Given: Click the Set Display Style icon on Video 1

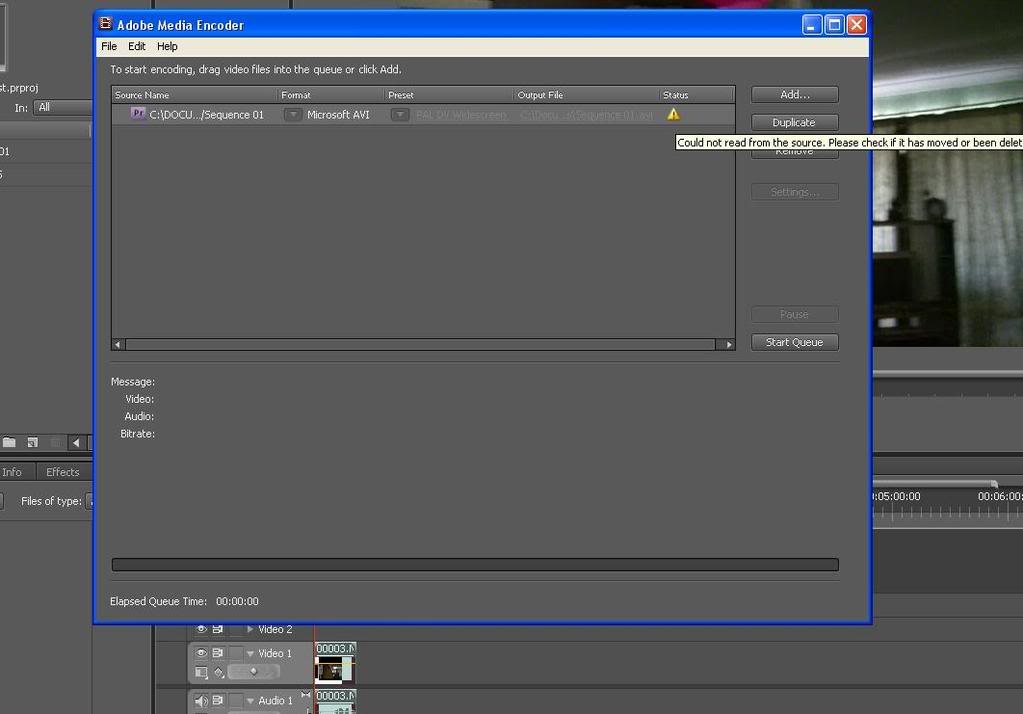Looking at the screenshot, I should click(202, 671).
